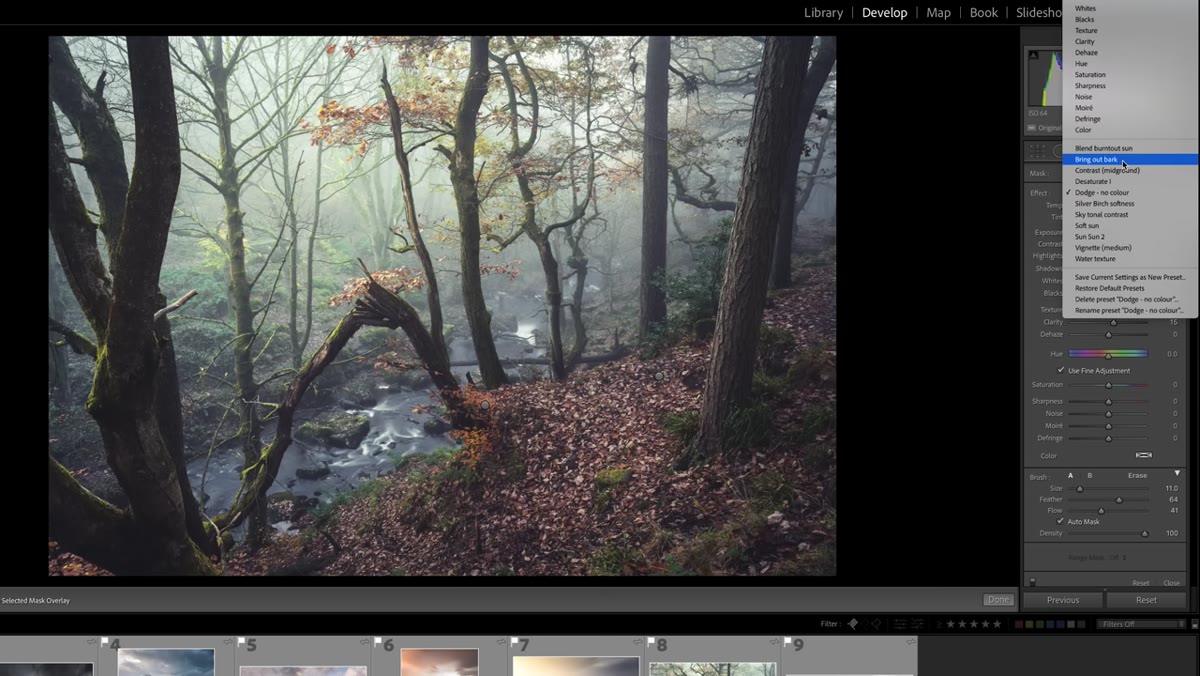This screenshot has height=676, width=1200.
Task: Choose the Hue effect preset
Action: [1130, 63]
